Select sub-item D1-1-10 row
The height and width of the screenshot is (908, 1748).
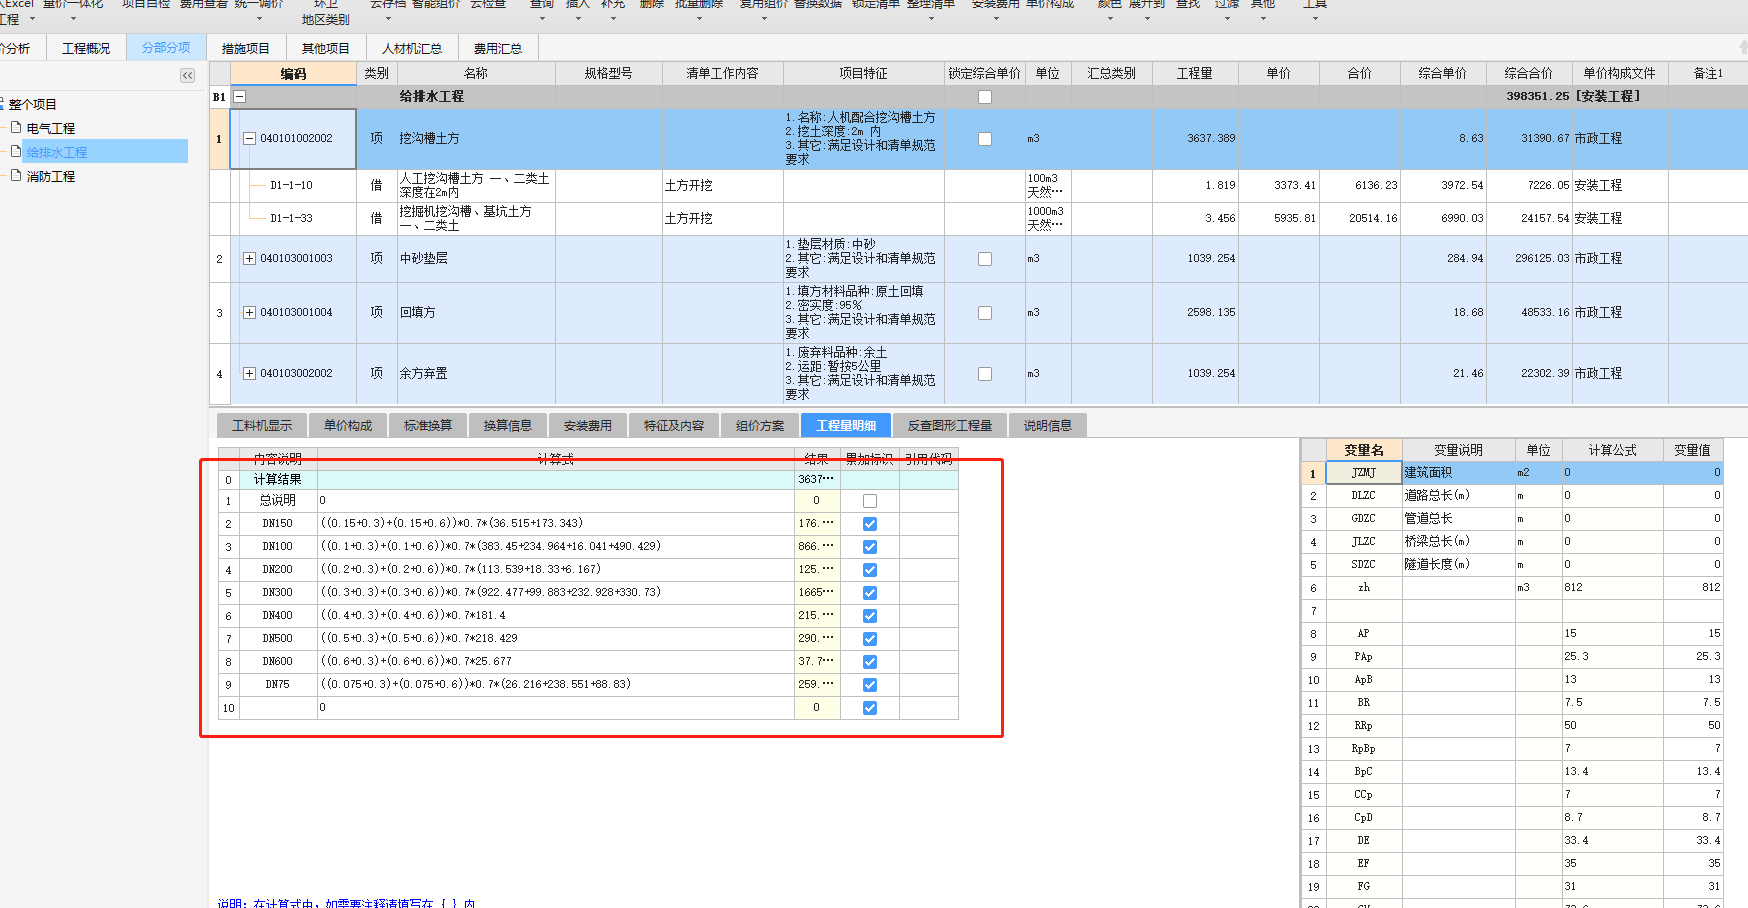pyautogui.click(x=978, y=185)
